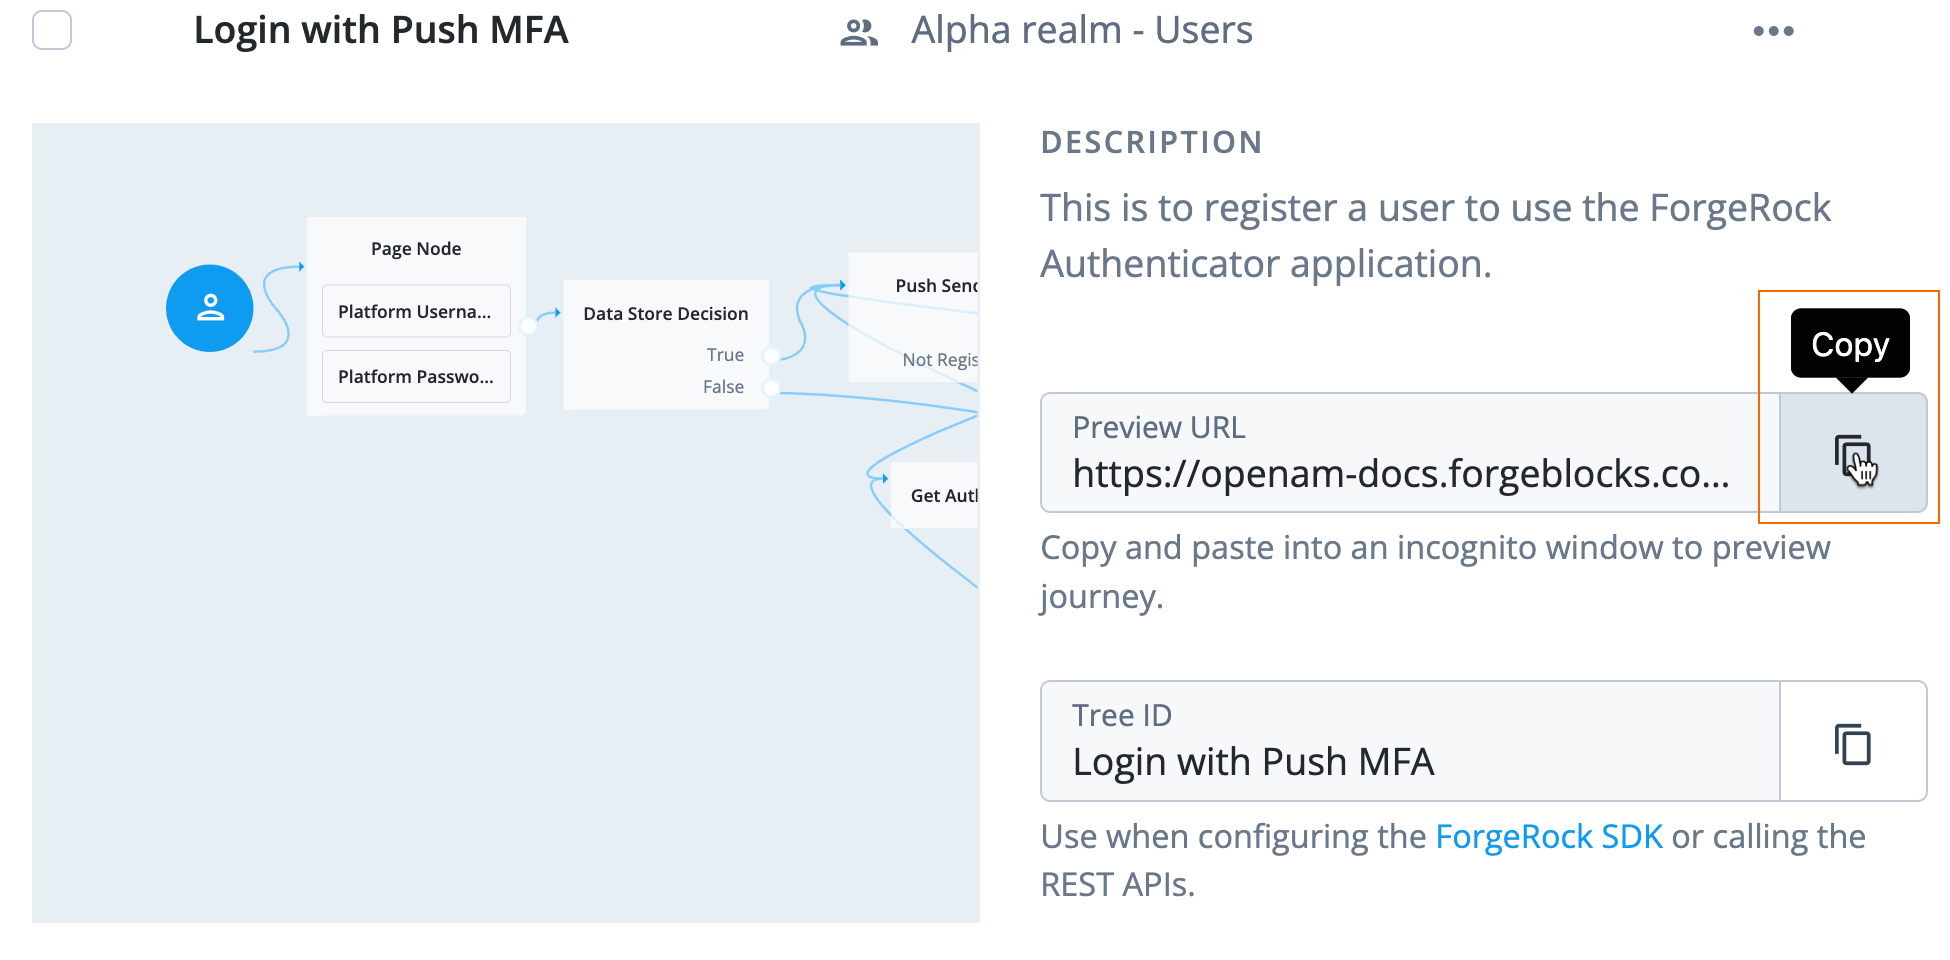Check the journey selection checkbox next to the title
This screenshot has width=1950, height=960.
51,30
